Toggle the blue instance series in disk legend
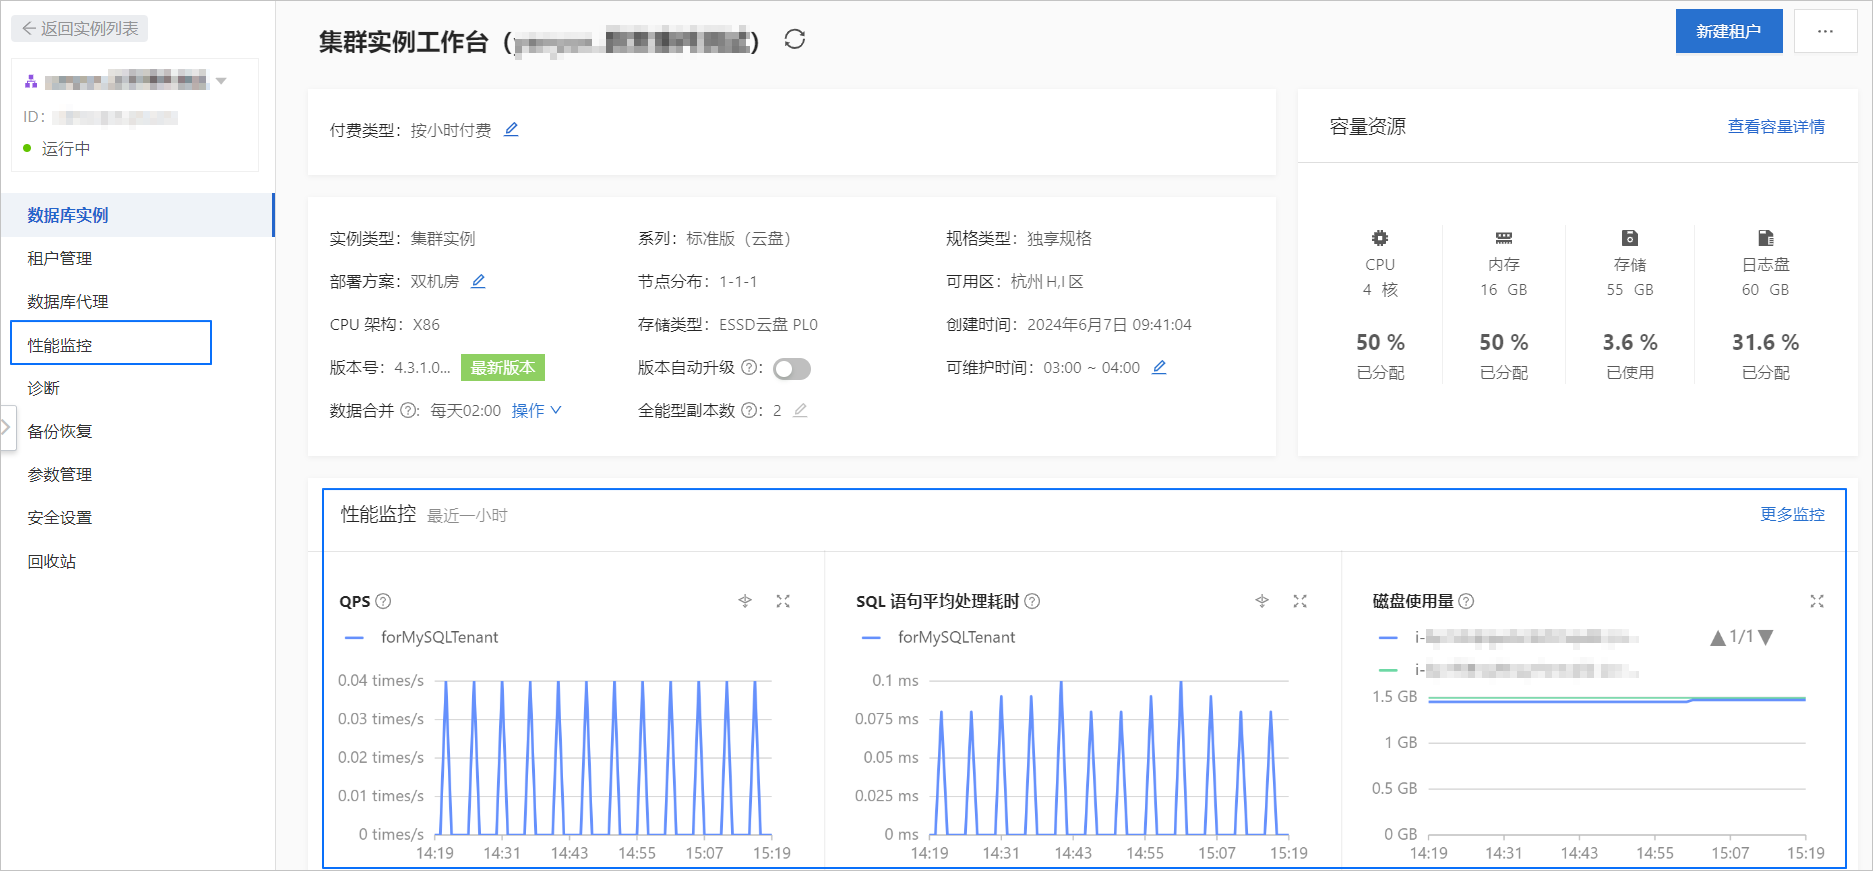Screen dimensions: 1873x871 (x=1509, y=637)
